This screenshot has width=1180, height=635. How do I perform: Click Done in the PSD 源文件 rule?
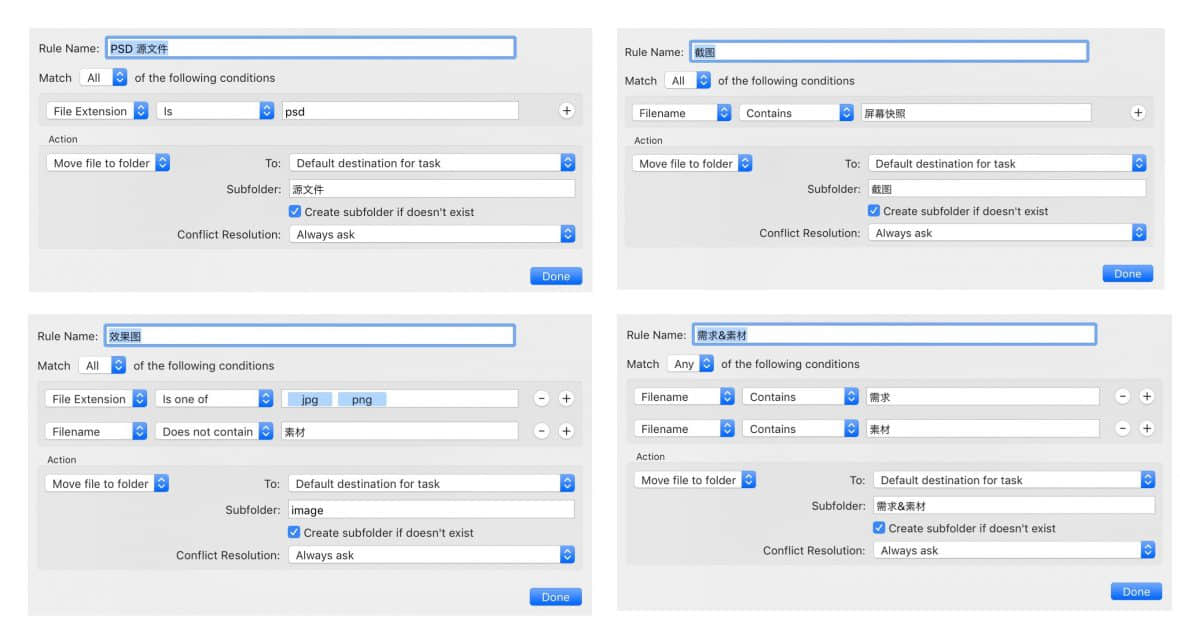[555, 276]
